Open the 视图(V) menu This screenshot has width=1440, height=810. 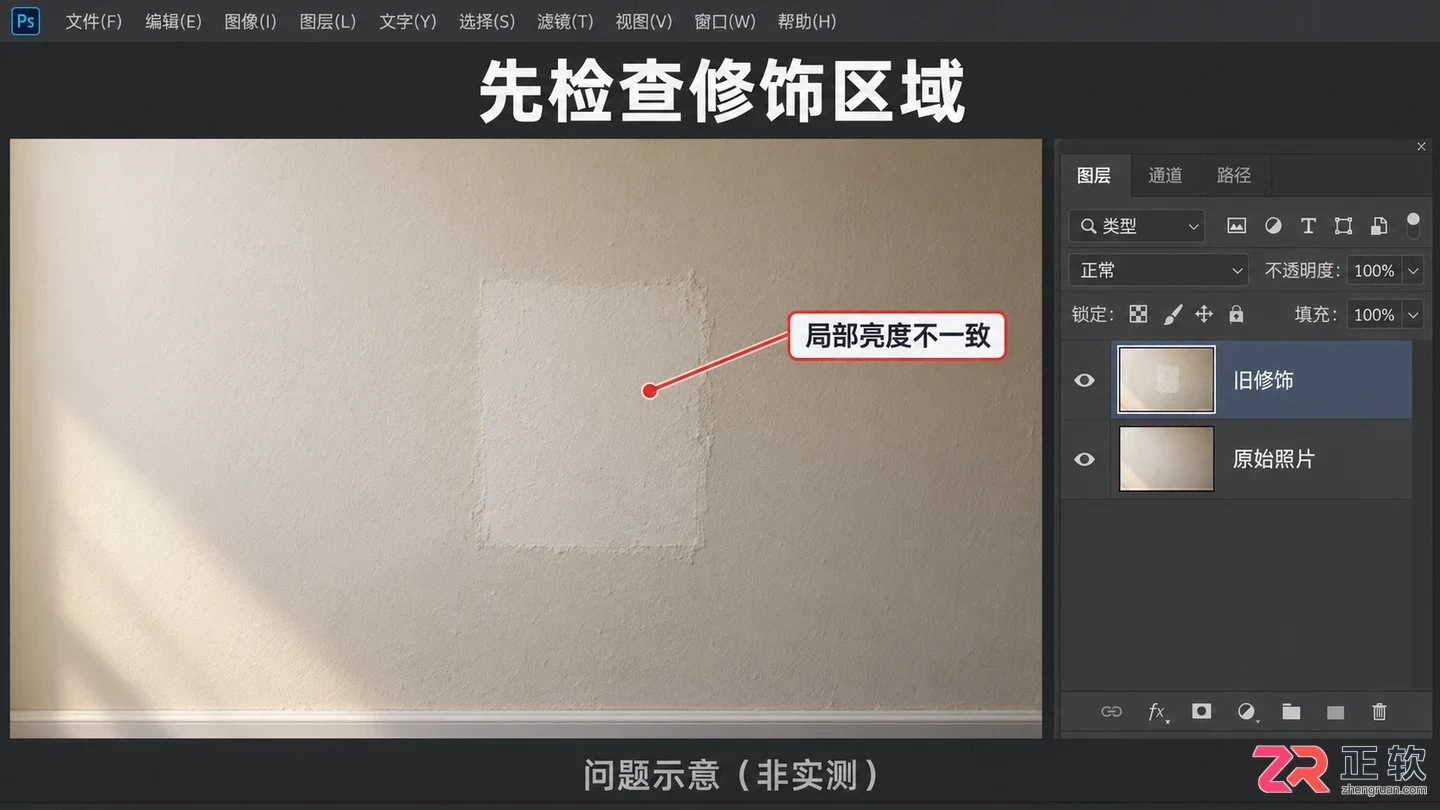[x=644, y=21]
